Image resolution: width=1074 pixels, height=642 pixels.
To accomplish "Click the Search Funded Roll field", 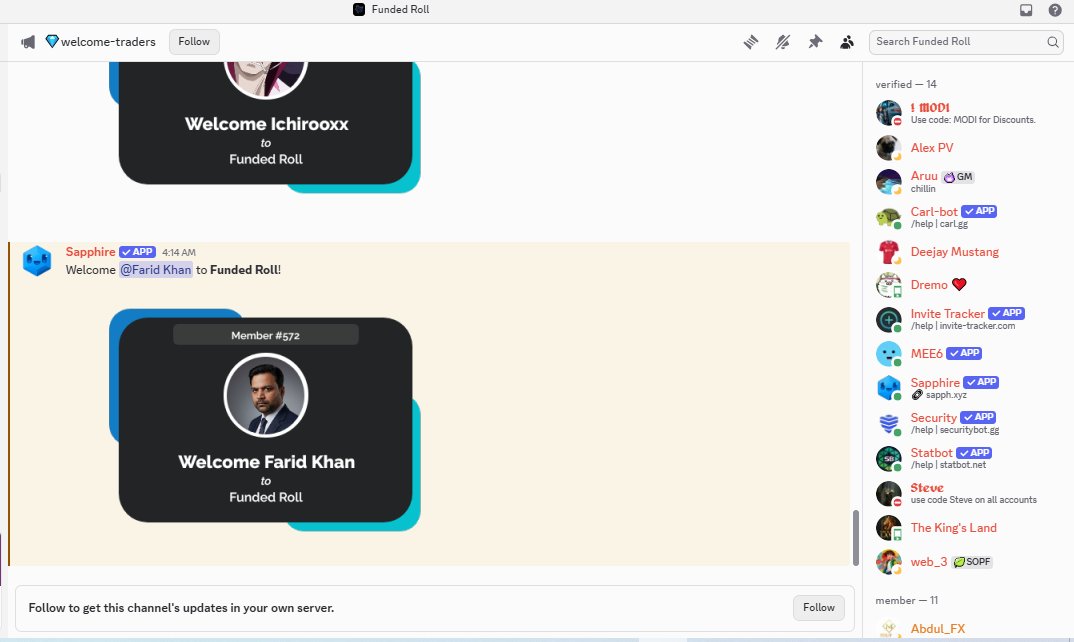I will (x=966, y=42).
